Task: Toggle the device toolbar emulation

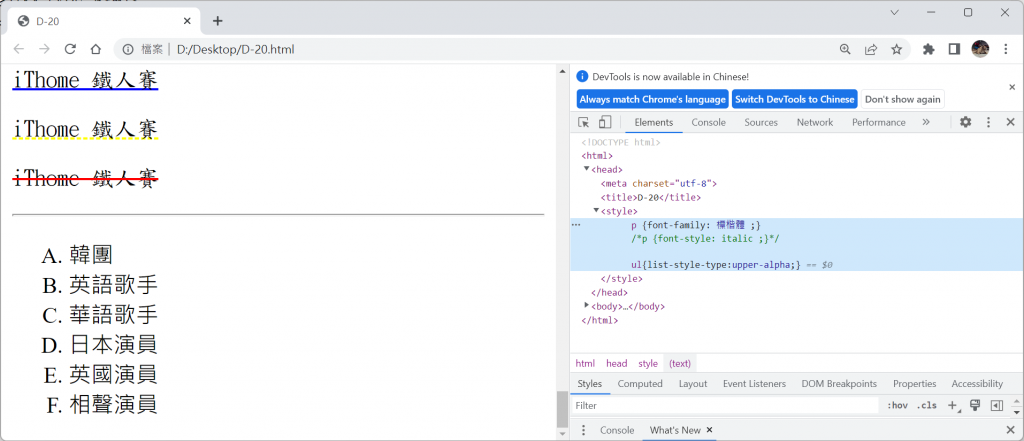Action: coord(605,122)
